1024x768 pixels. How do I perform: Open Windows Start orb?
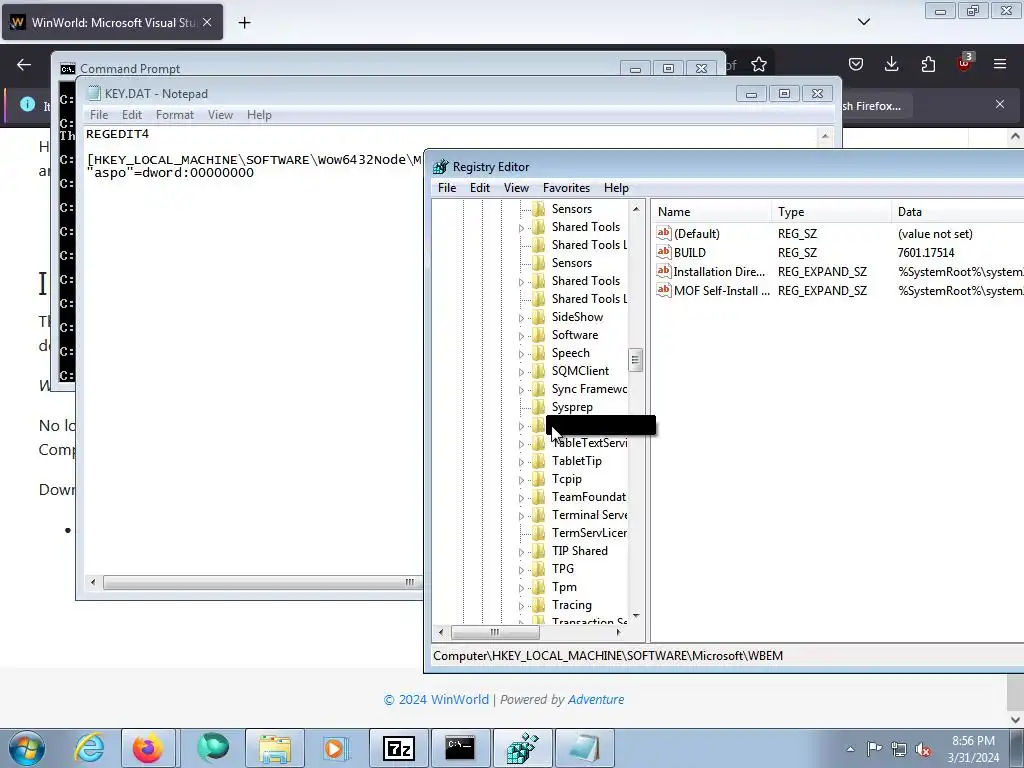27,748
